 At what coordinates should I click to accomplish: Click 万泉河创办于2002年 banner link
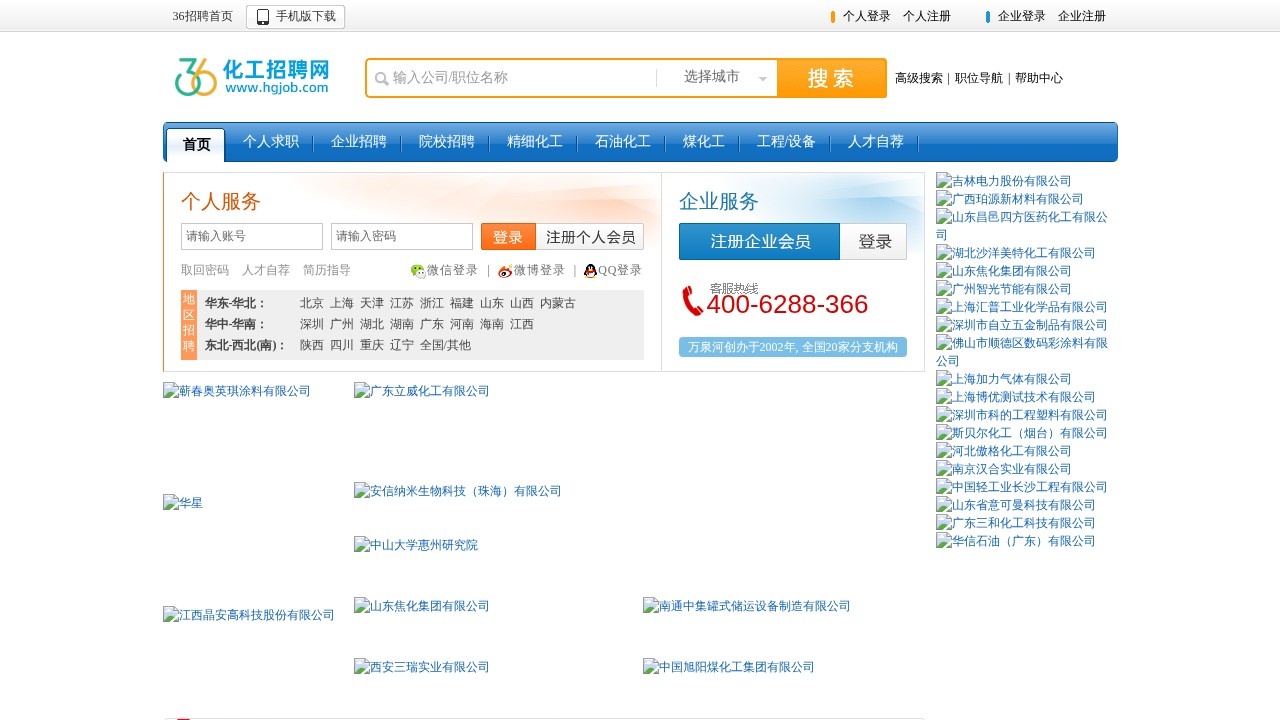coord(793,347)
